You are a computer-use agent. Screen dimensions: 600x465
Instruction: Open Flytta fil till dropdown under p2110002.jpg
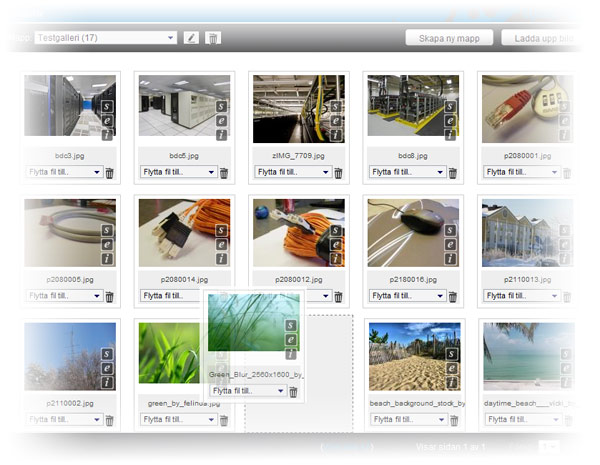(65, 419)
